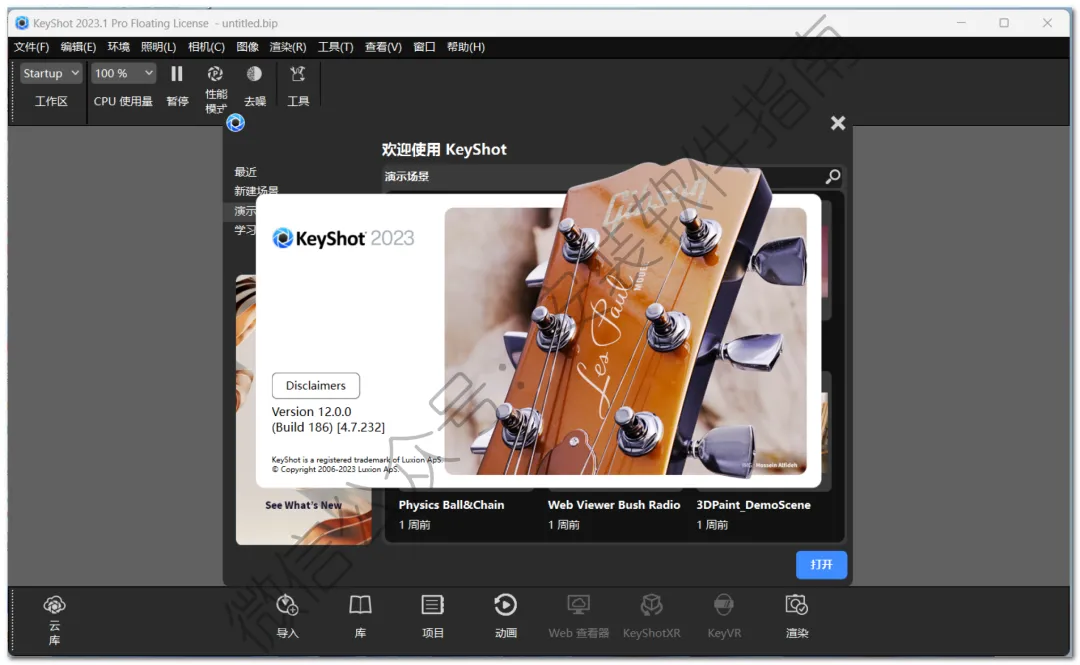The width and height of the screenshot is (1080, 665).
Task: Select the 3DPaint_DemoScene item
Action: [x=754, y=505]
